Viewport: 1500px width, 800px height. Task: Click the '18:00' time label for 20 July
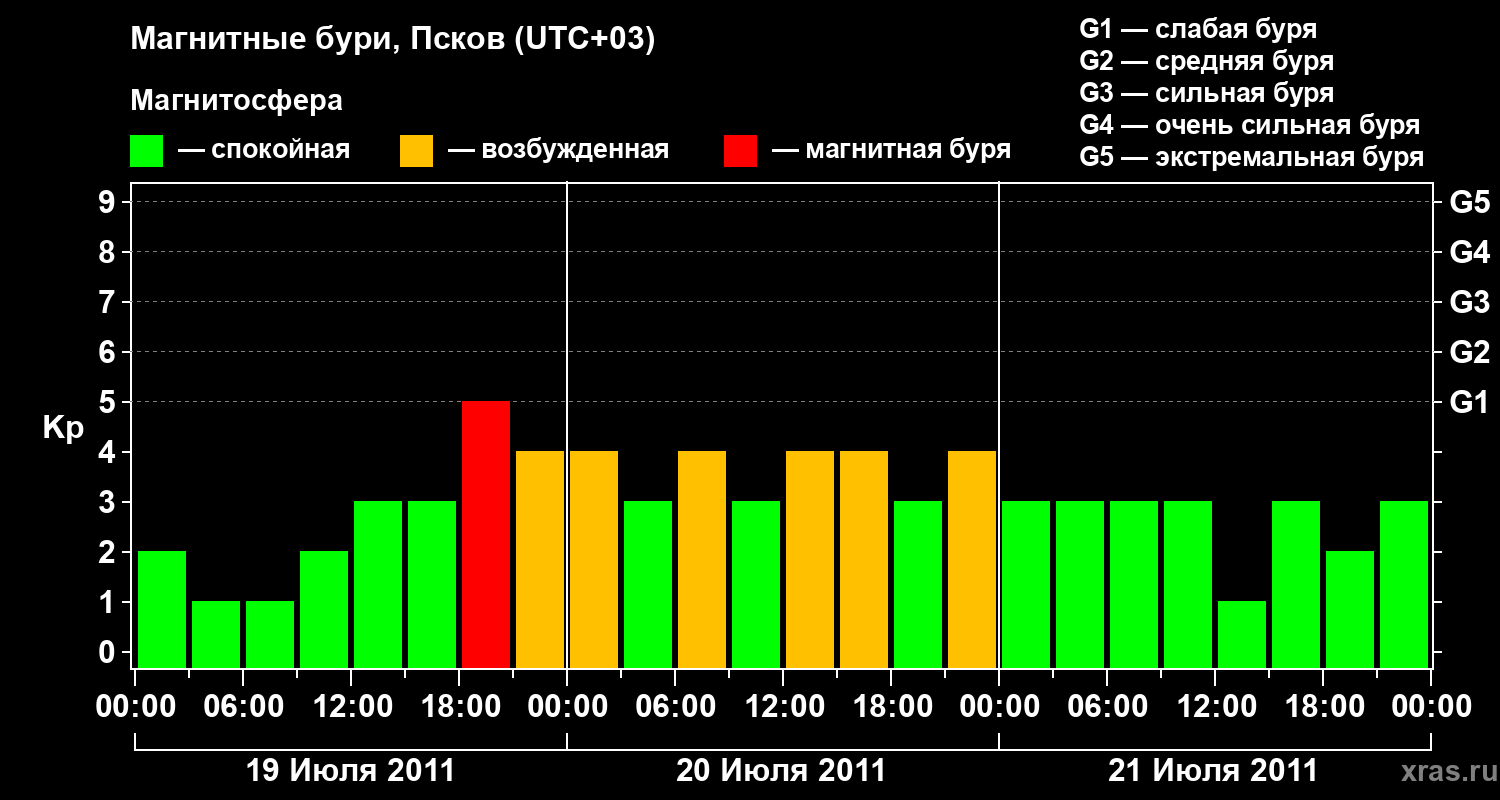(x=891, y=707)
